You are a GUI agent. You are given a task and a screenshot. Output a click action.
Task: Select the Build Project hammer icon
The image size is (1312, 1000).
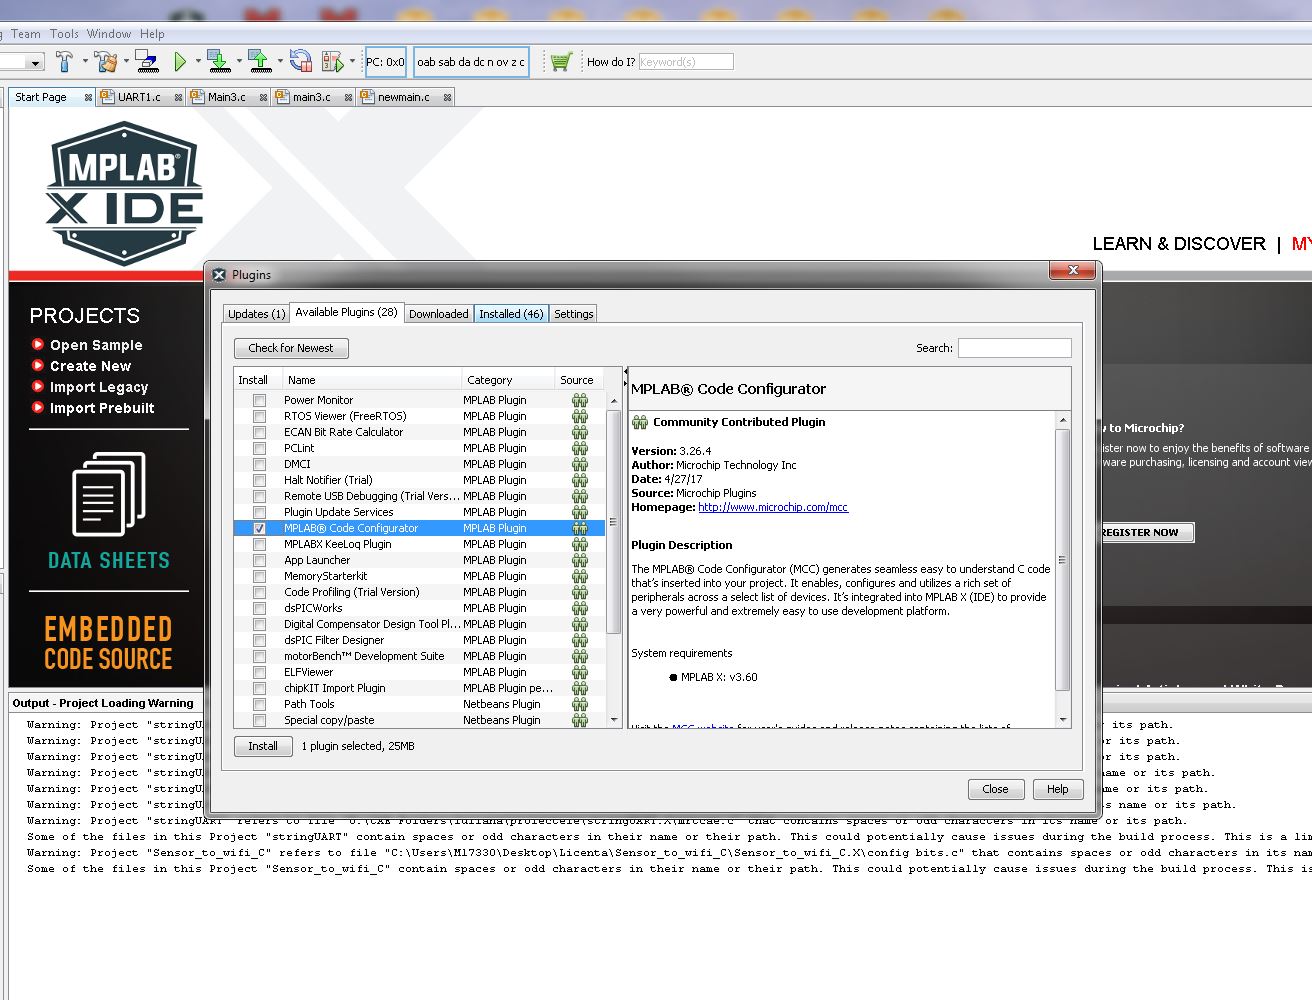62,61
